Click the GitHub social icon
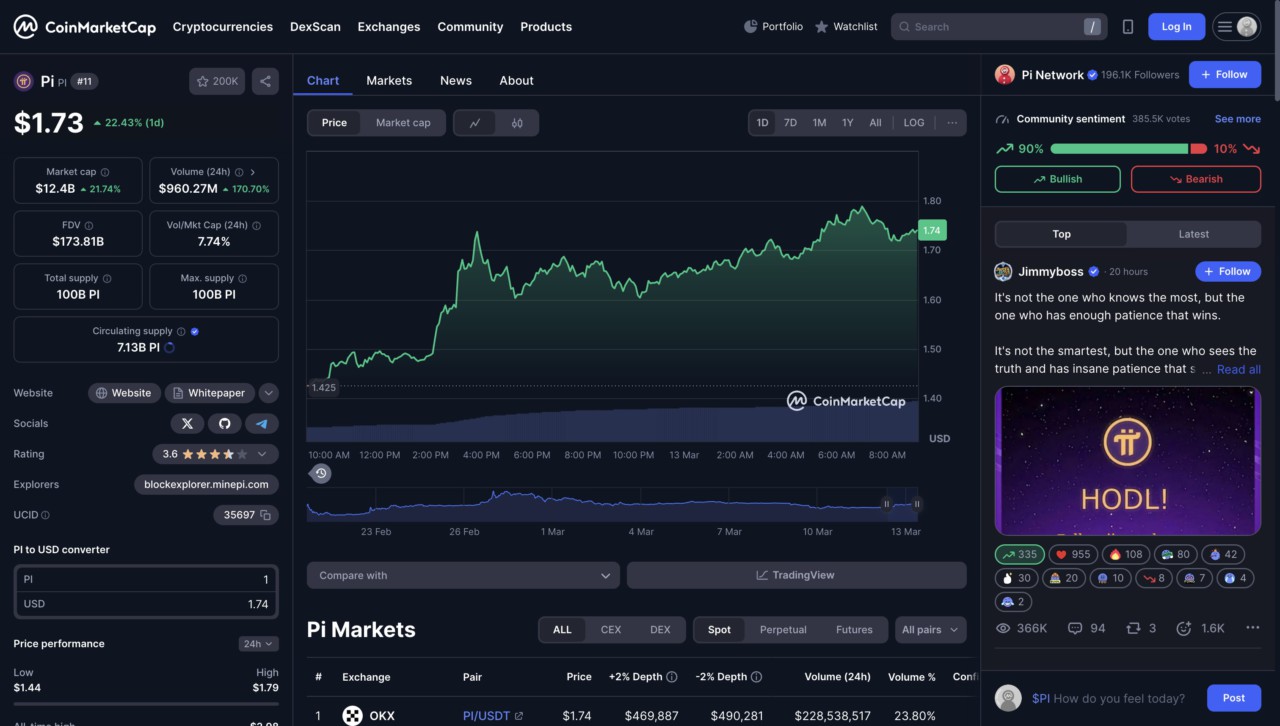Image resolution: width=1280 pixels, height=726 pixels. coord(224,423)
